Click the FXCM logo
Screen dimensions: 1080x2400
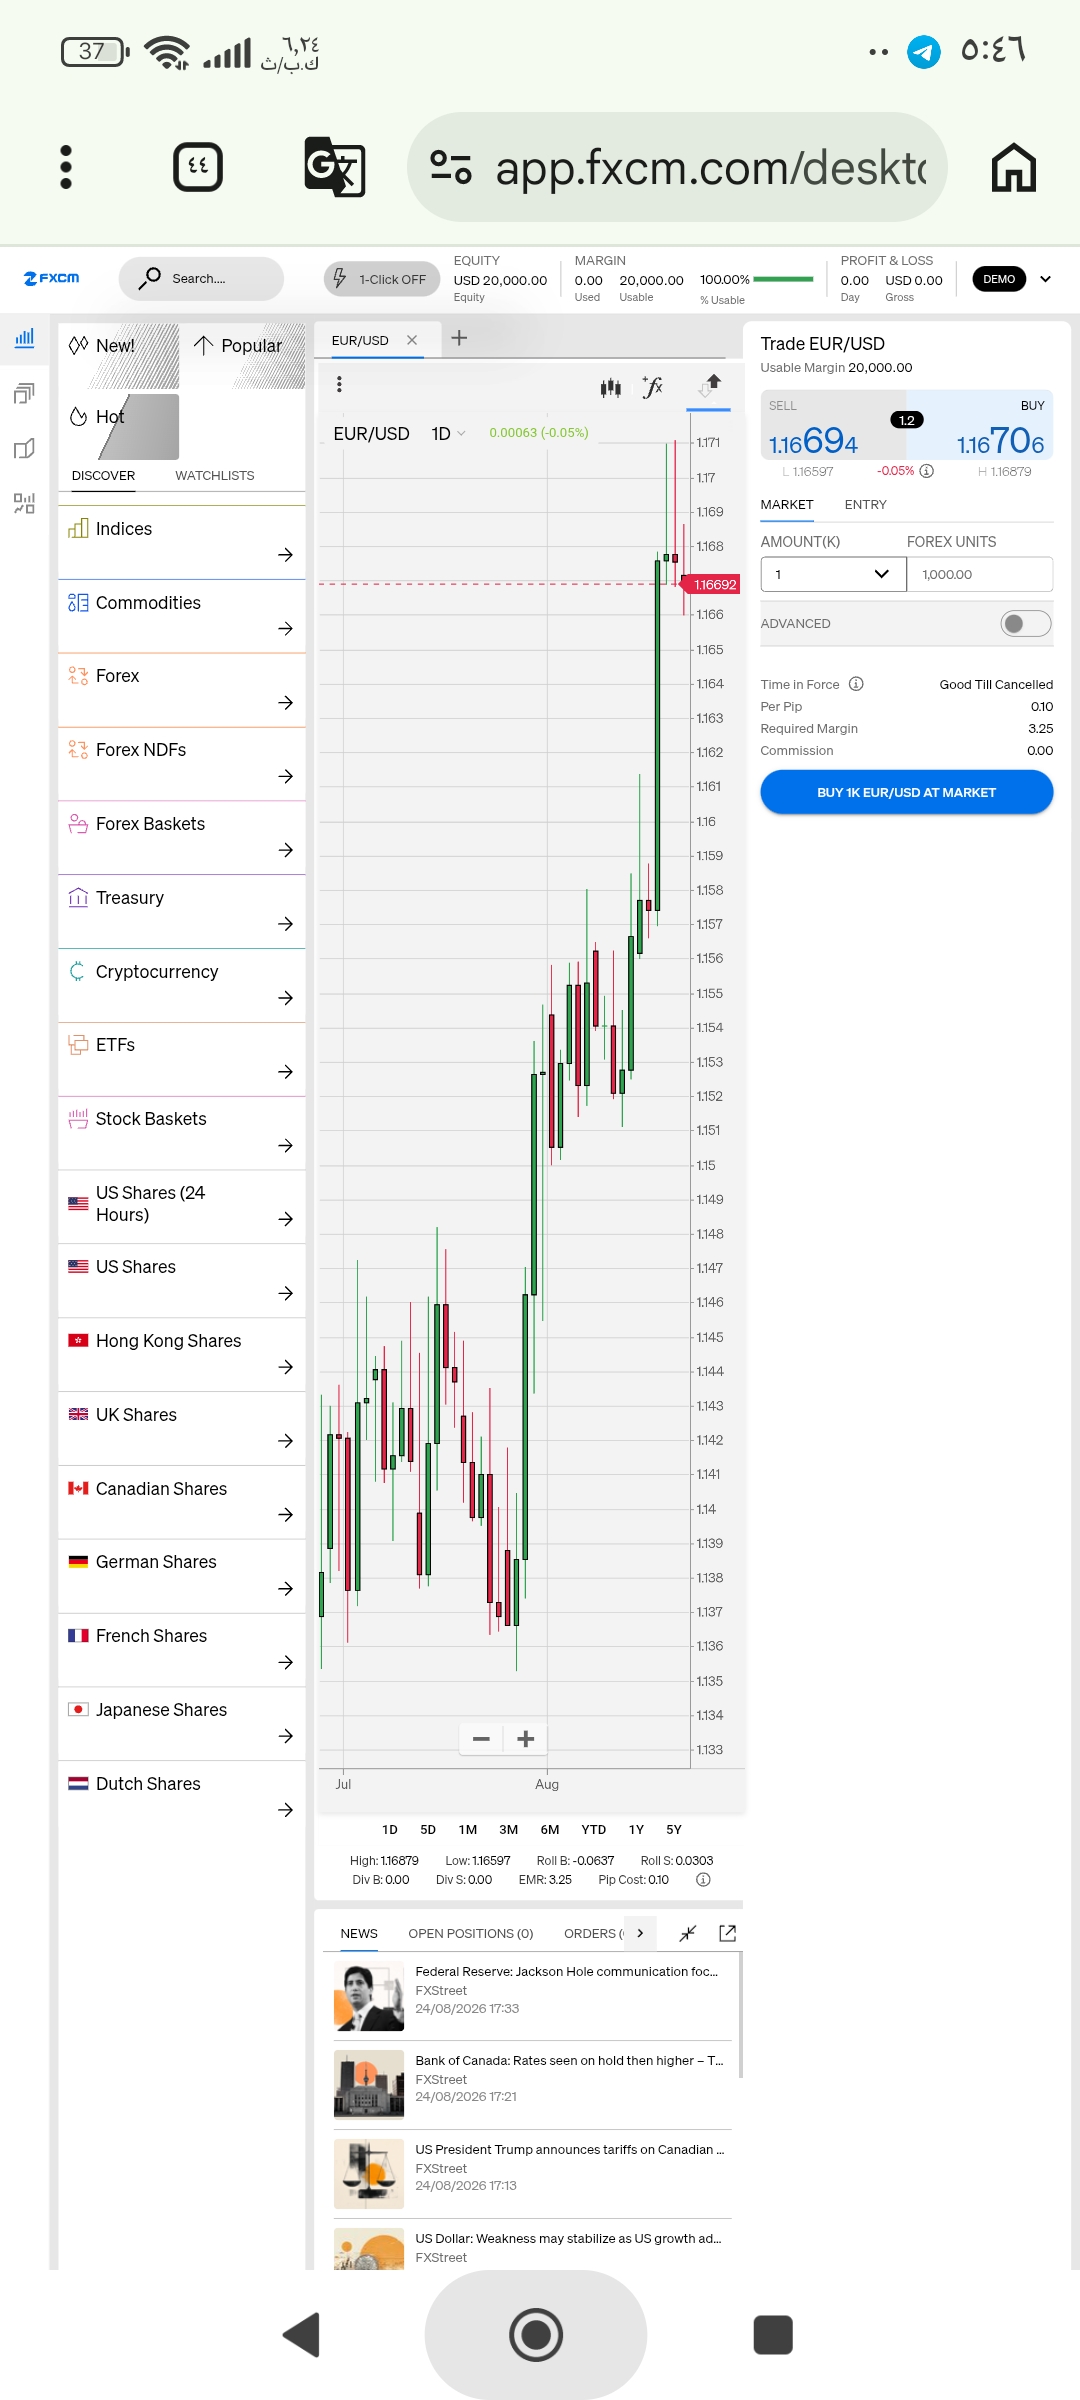pyautogui.click(x=52, y=278)
